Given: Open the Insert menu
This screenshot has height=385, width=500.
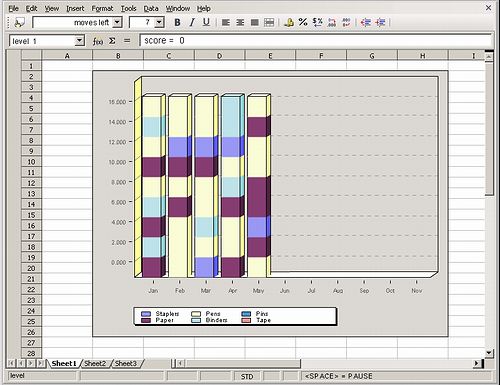Looking at the screenshot, I should [75, 8].
